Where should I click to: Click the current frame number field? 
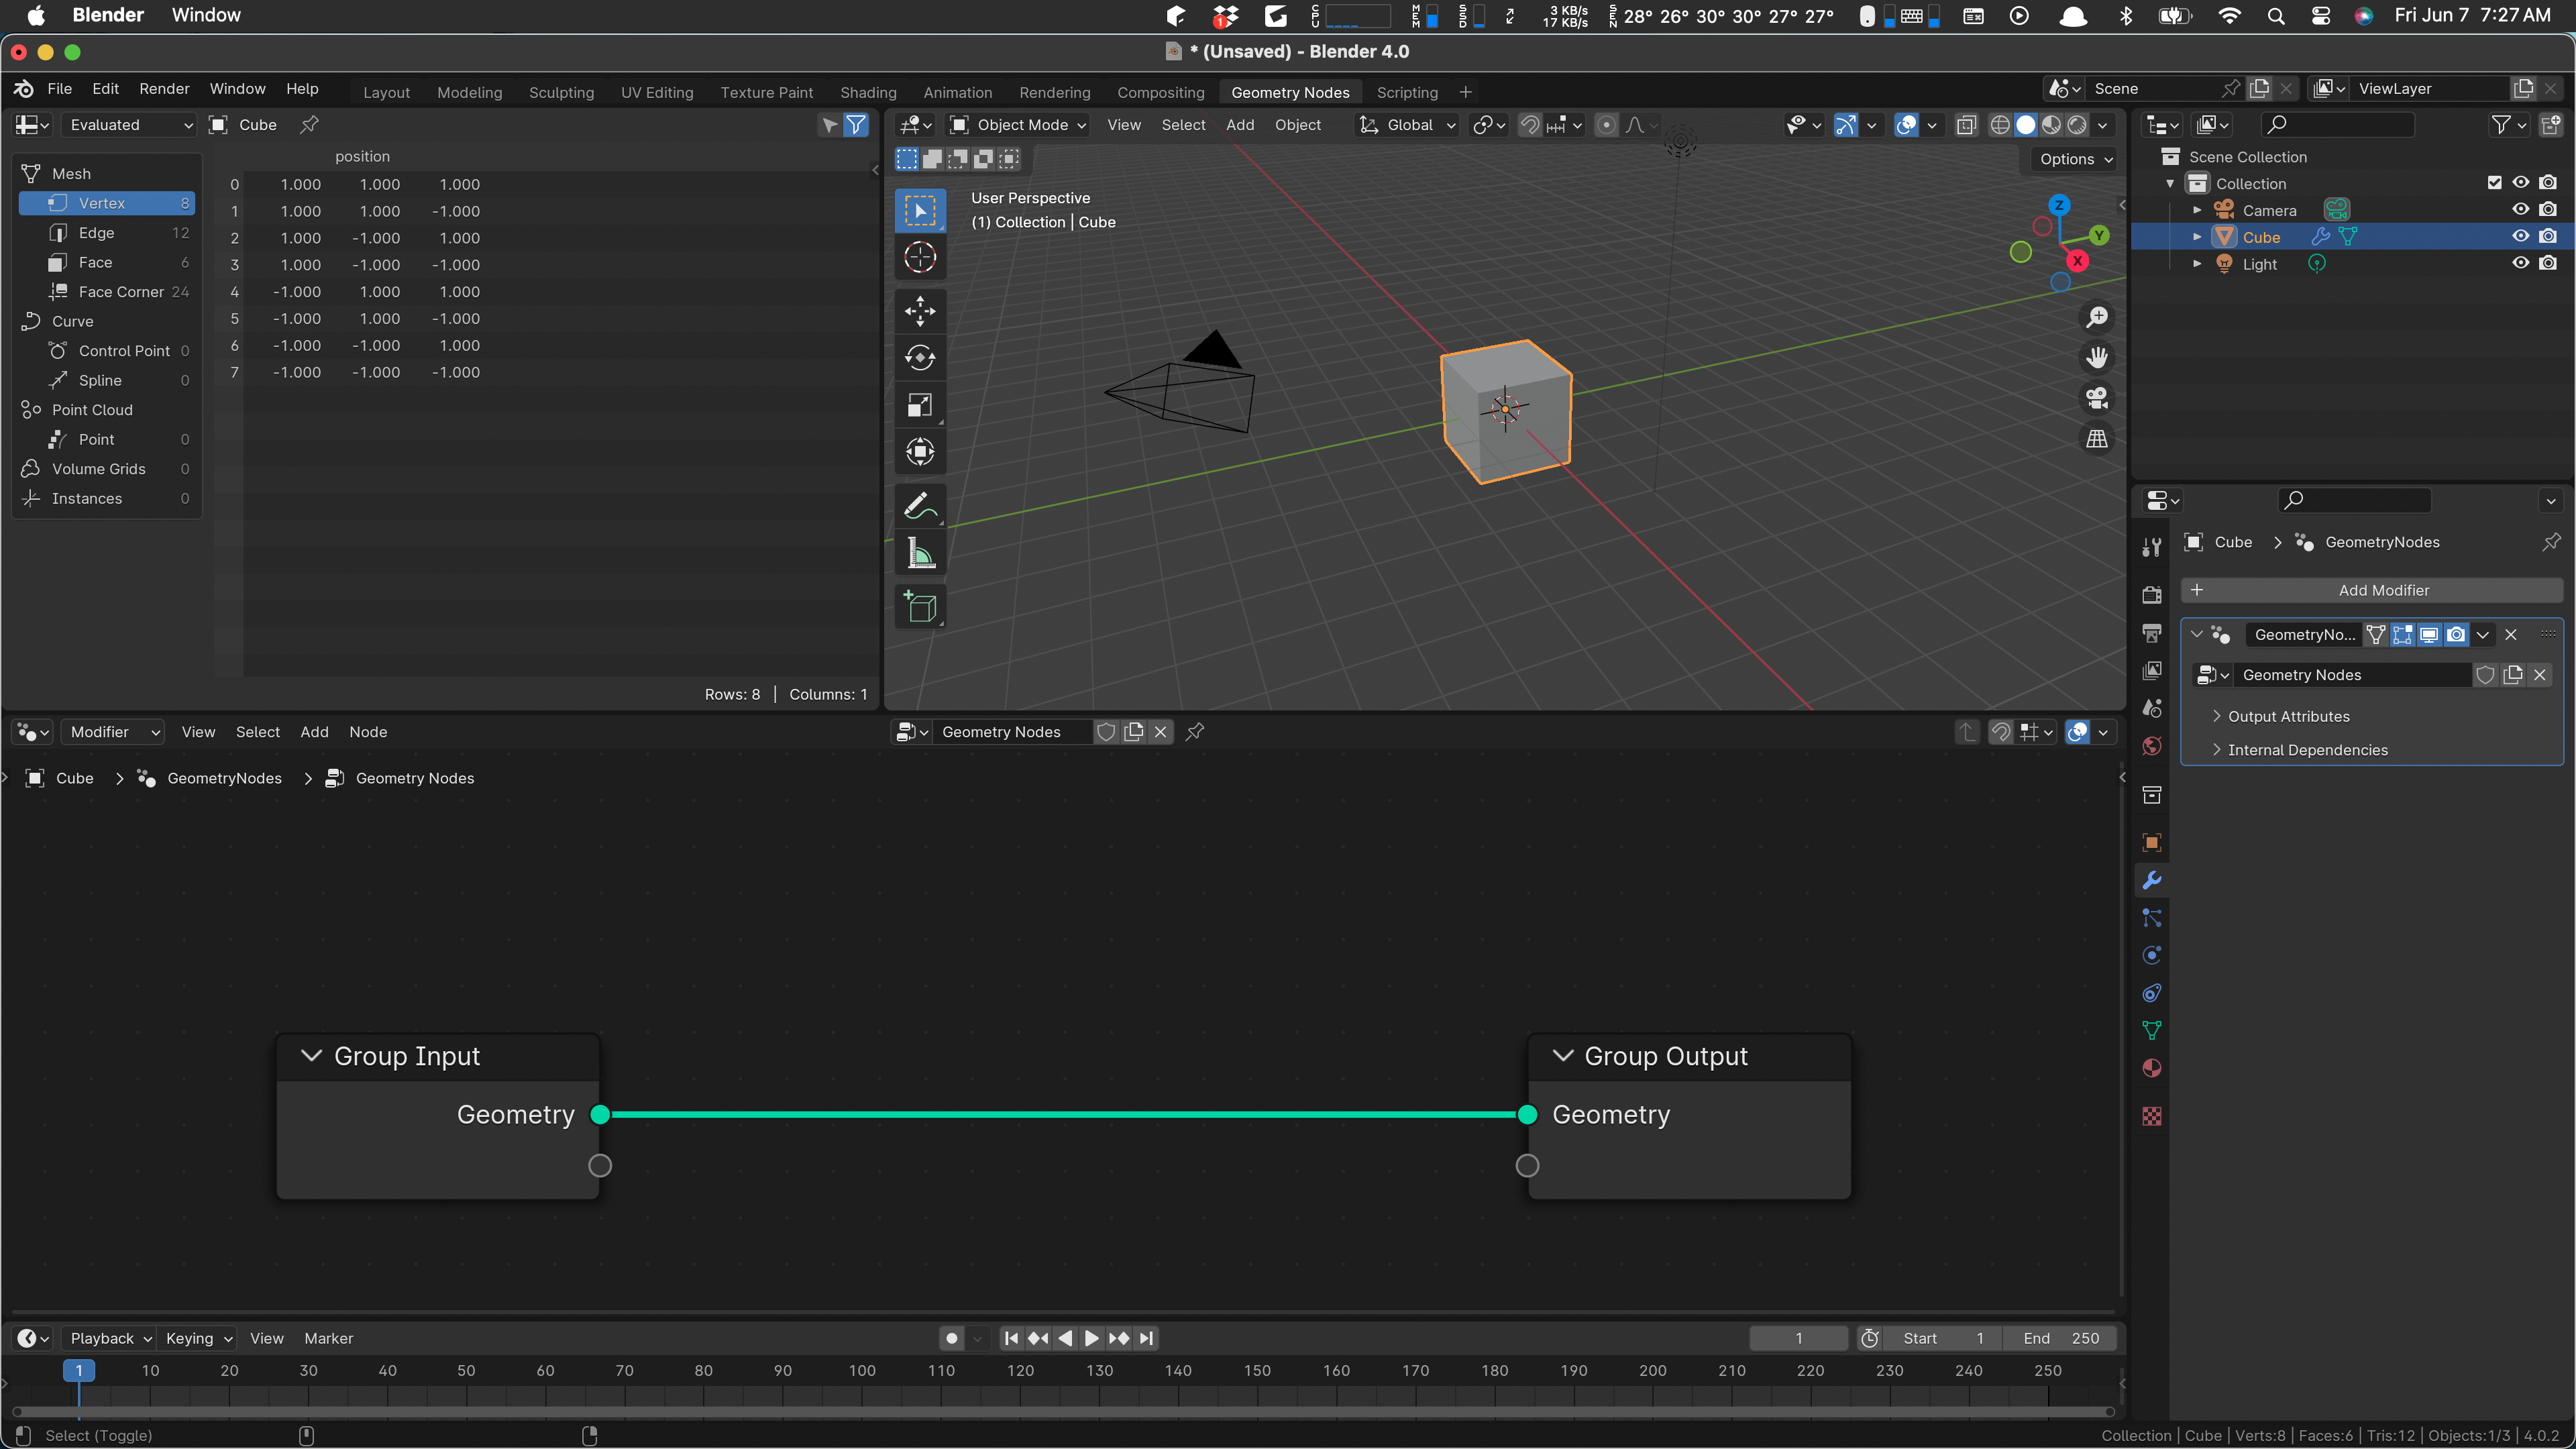tap(1798, 1338)
